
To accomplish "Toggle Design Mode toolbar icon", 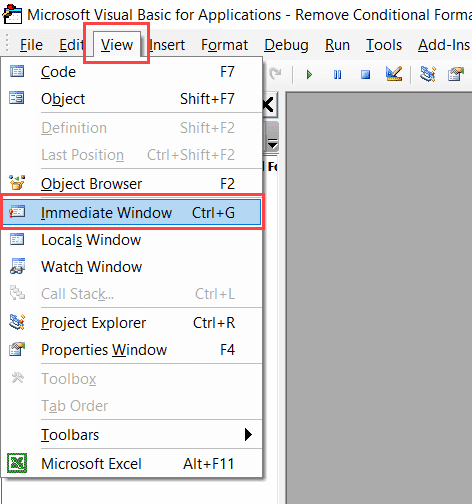I will (394, 74).
